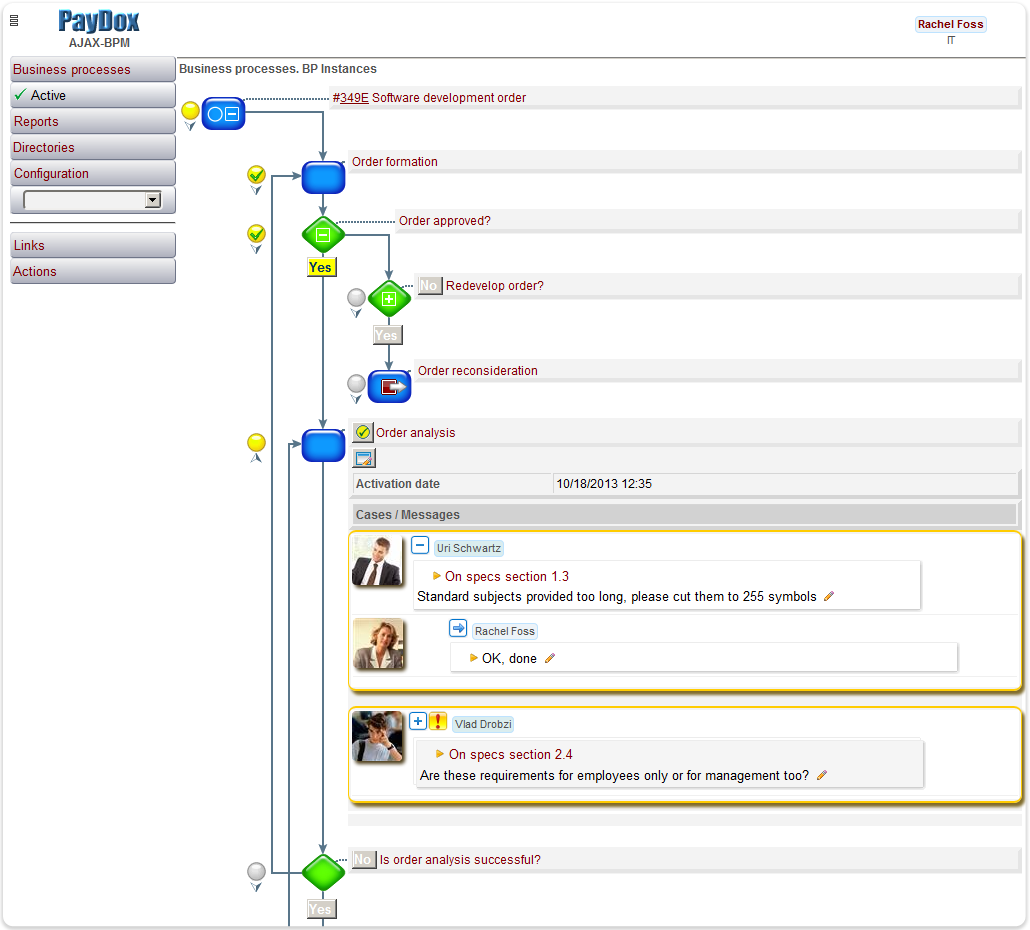
Task: Click the green Is order analysis successful diamond
Action: [323, 872]
